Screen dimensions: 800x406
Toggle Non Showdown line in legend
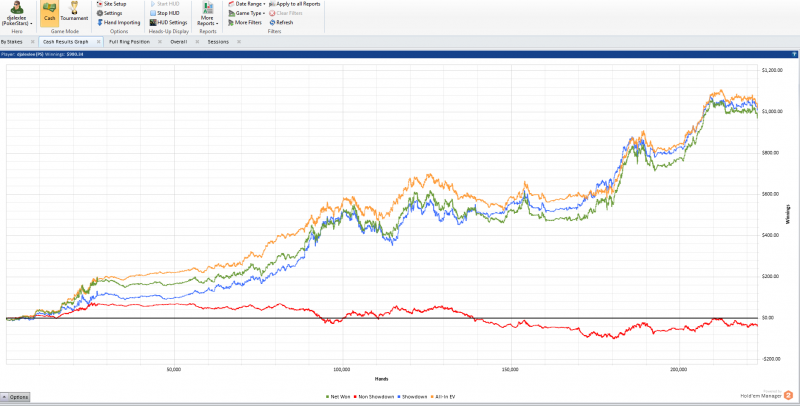(x=376, y=396)
